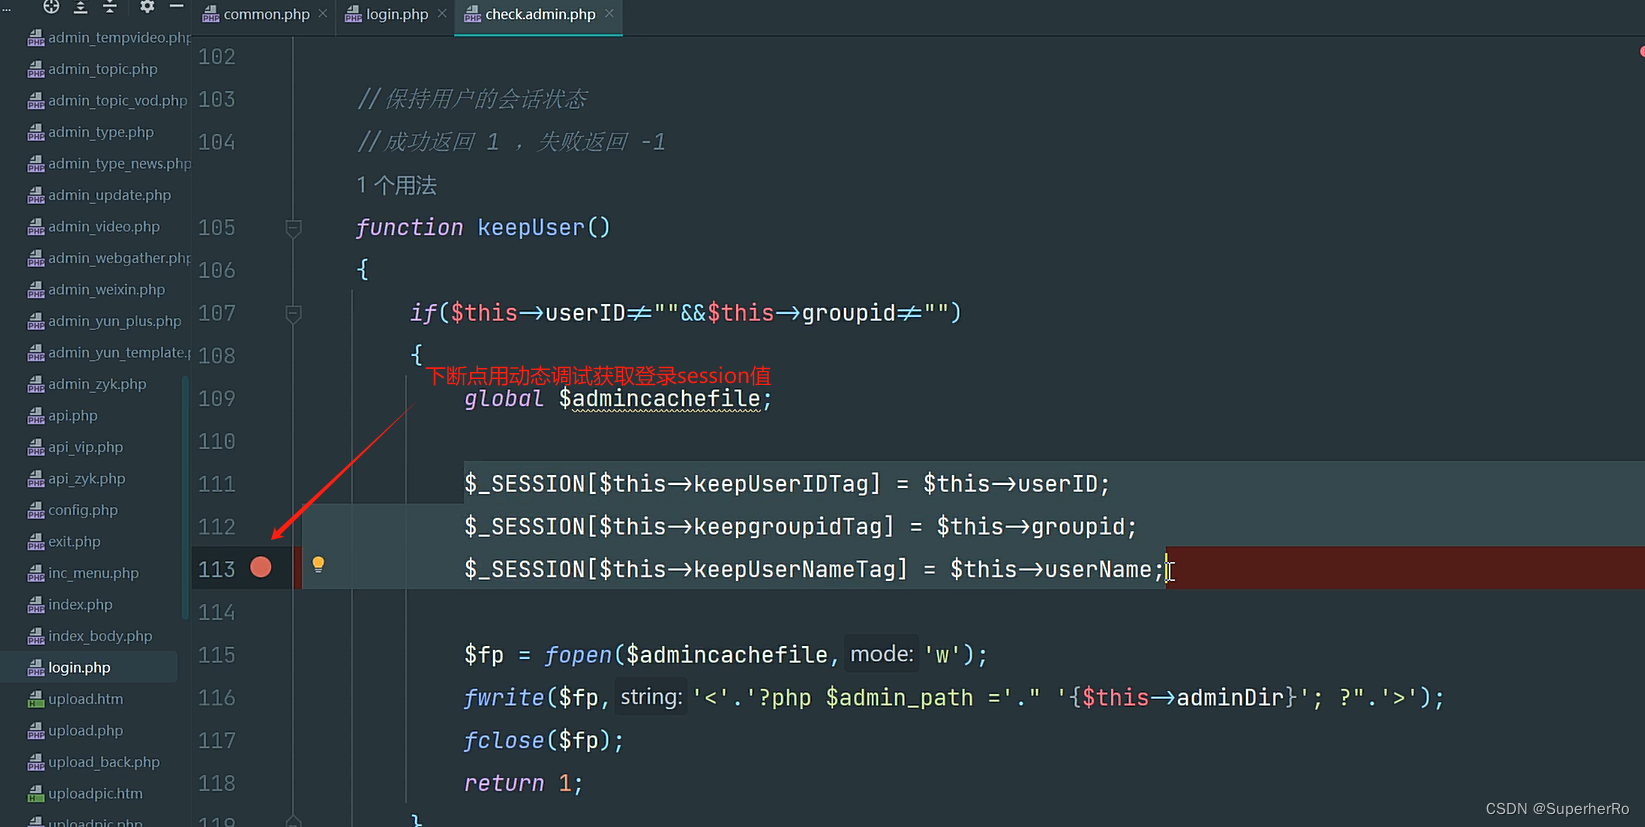This screenshot has width=1645, height=827.
Task: Click keepgroupidTag on line 112
Action: click(x=788, y=527)
